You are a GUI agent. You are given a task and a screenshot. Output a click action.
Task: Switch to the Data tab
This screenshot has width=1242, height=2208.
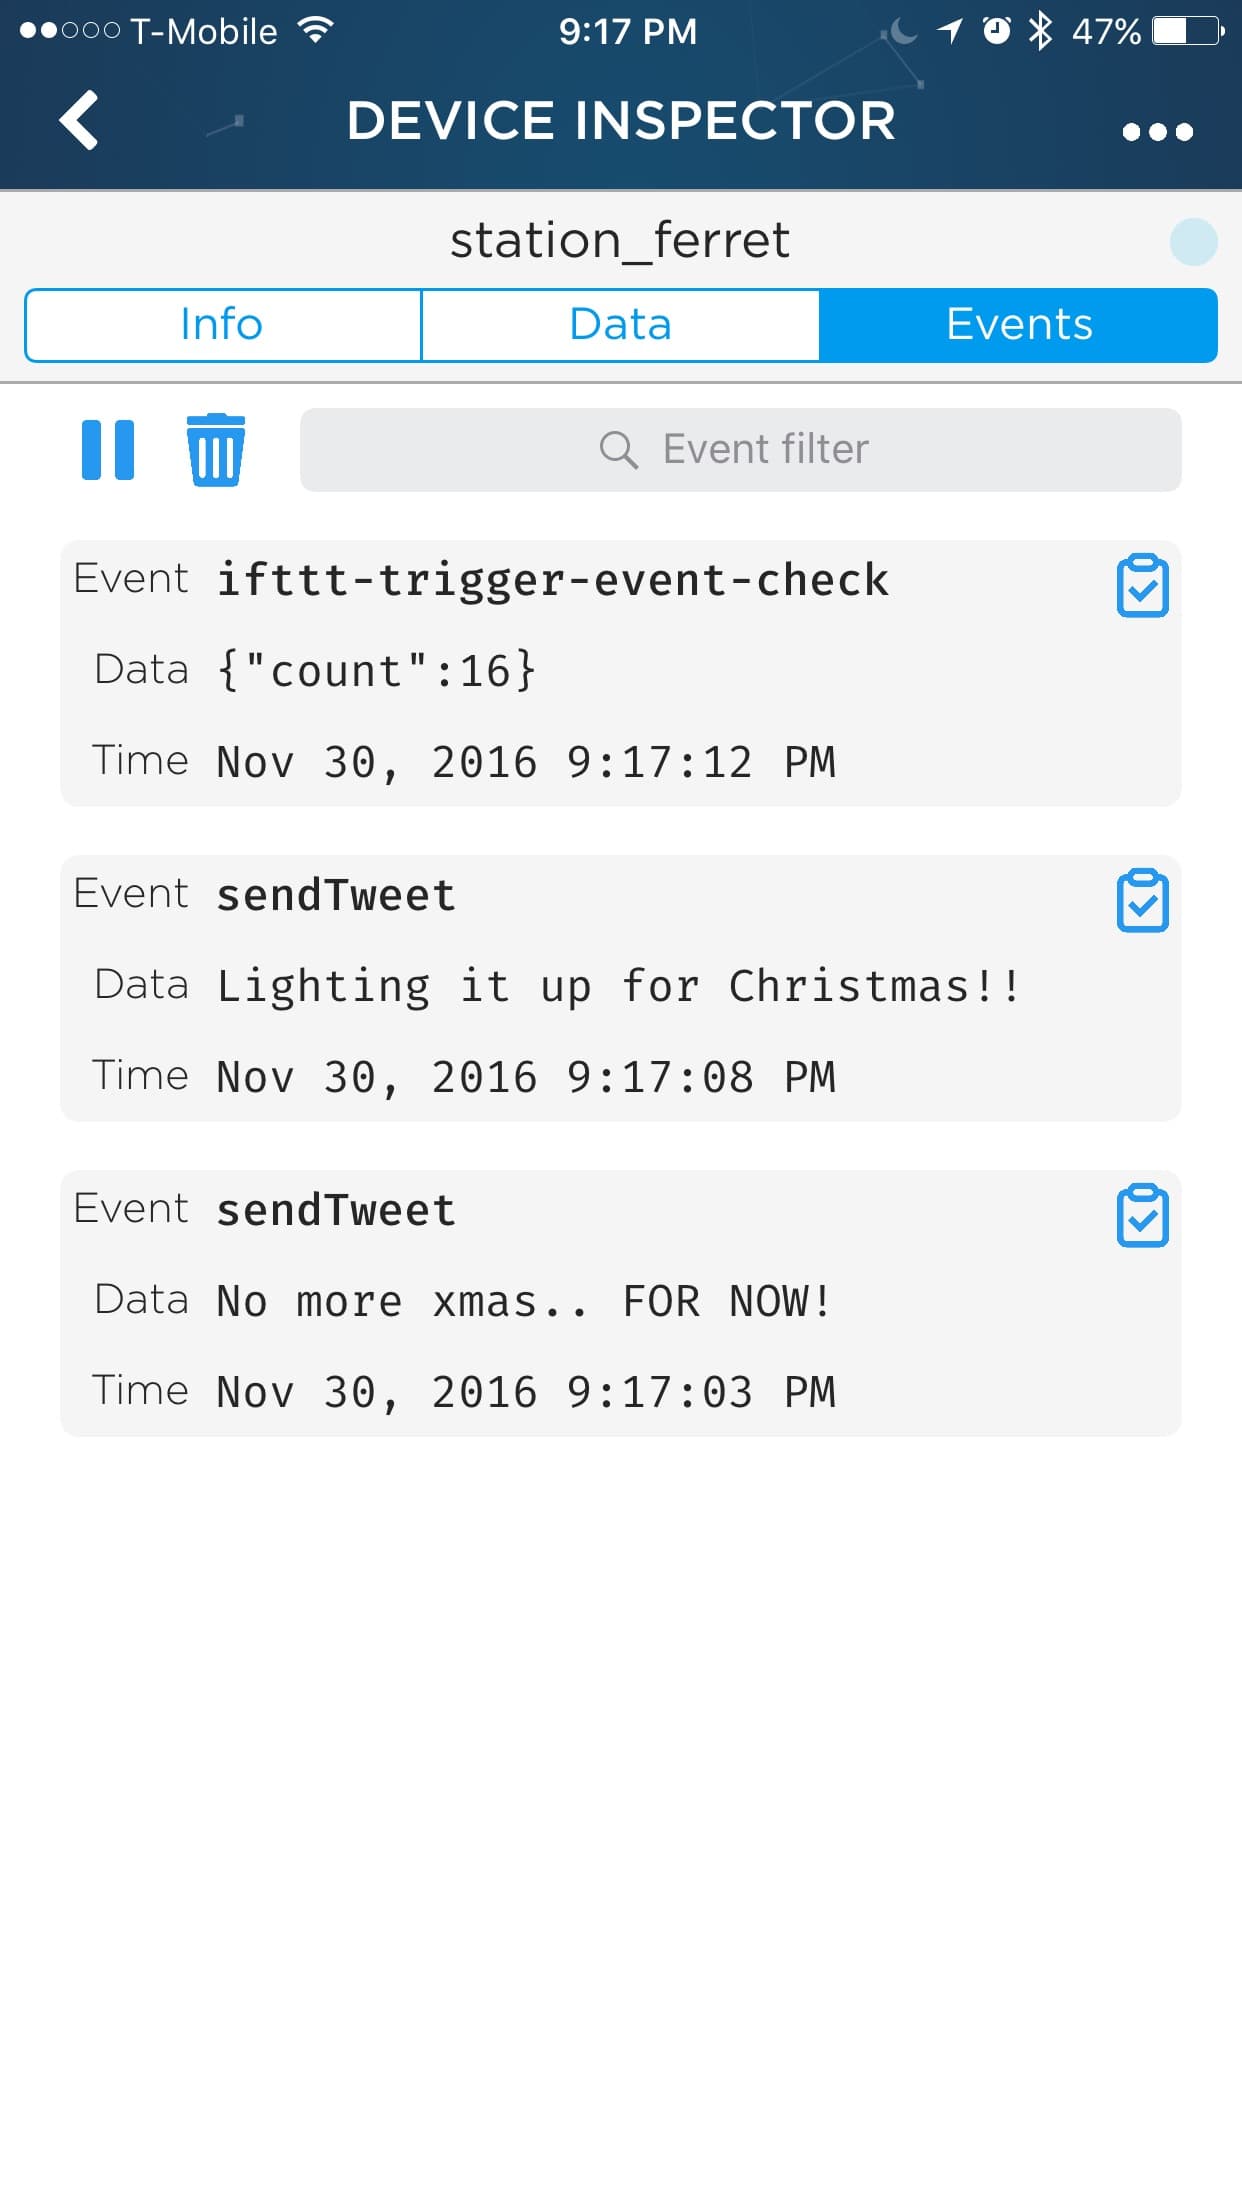620,325
